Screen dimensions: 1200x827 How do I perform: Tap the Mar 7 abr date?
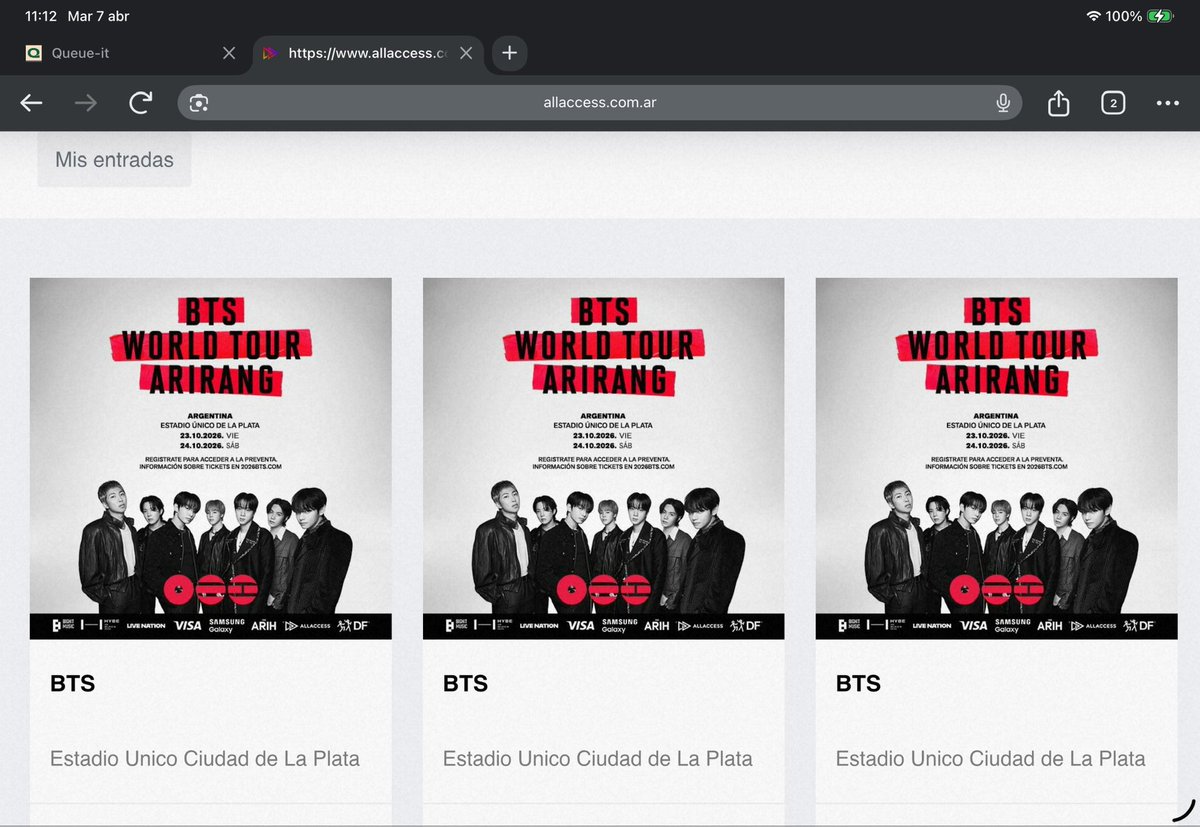(x=98, y=16)
